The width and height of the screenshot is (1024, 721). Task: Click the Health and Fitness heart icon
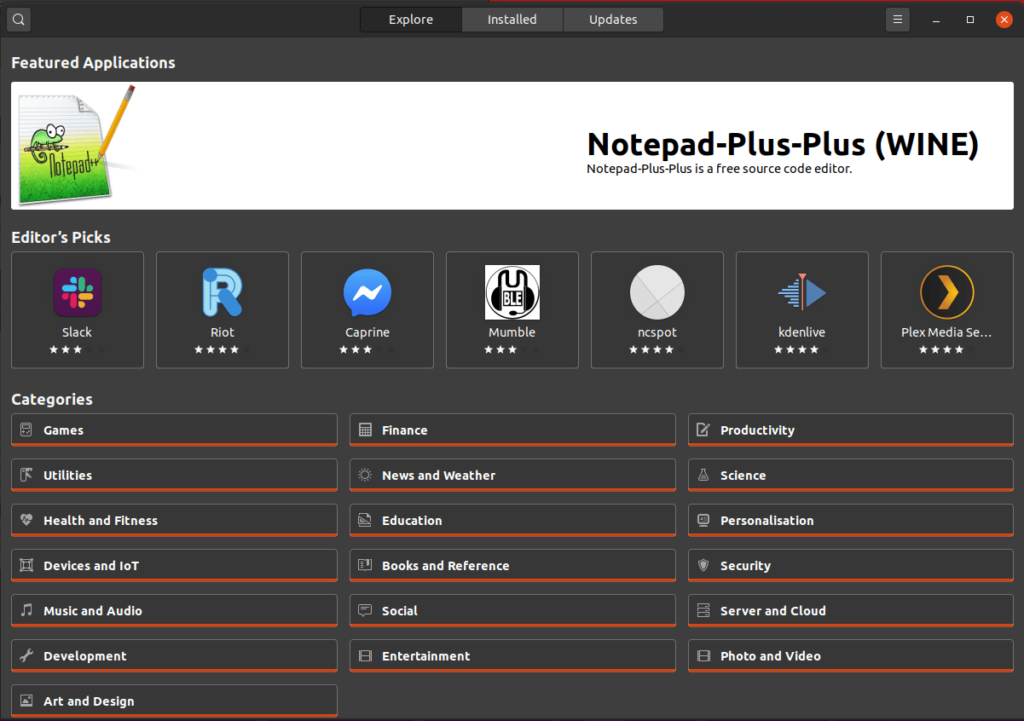point(26,520)
